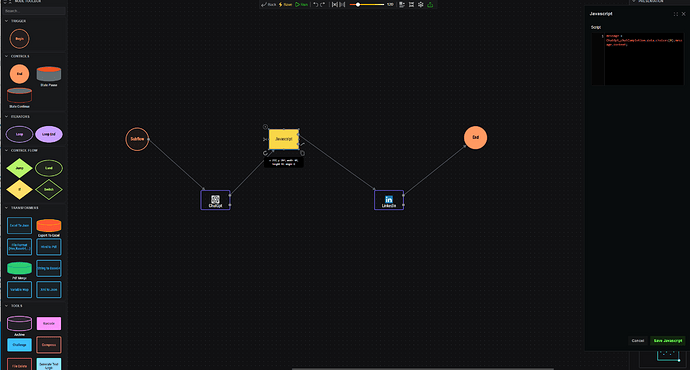Choose the yellow If diamond

click(19, 190)
